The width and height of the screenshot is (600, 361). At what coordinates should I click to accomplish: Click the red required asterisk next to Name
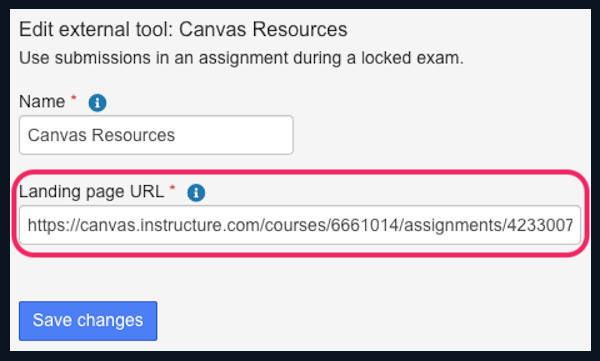73,98
